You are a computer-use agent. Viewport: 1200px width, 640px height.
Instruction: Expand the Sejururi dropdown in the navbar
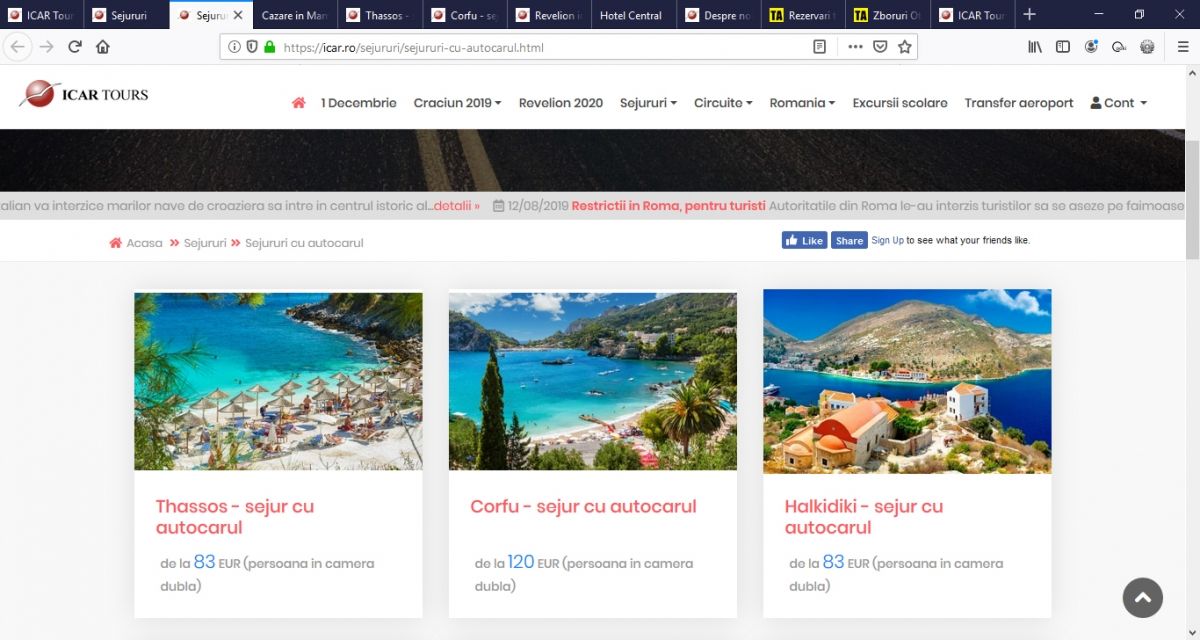[x=648, y=103]
